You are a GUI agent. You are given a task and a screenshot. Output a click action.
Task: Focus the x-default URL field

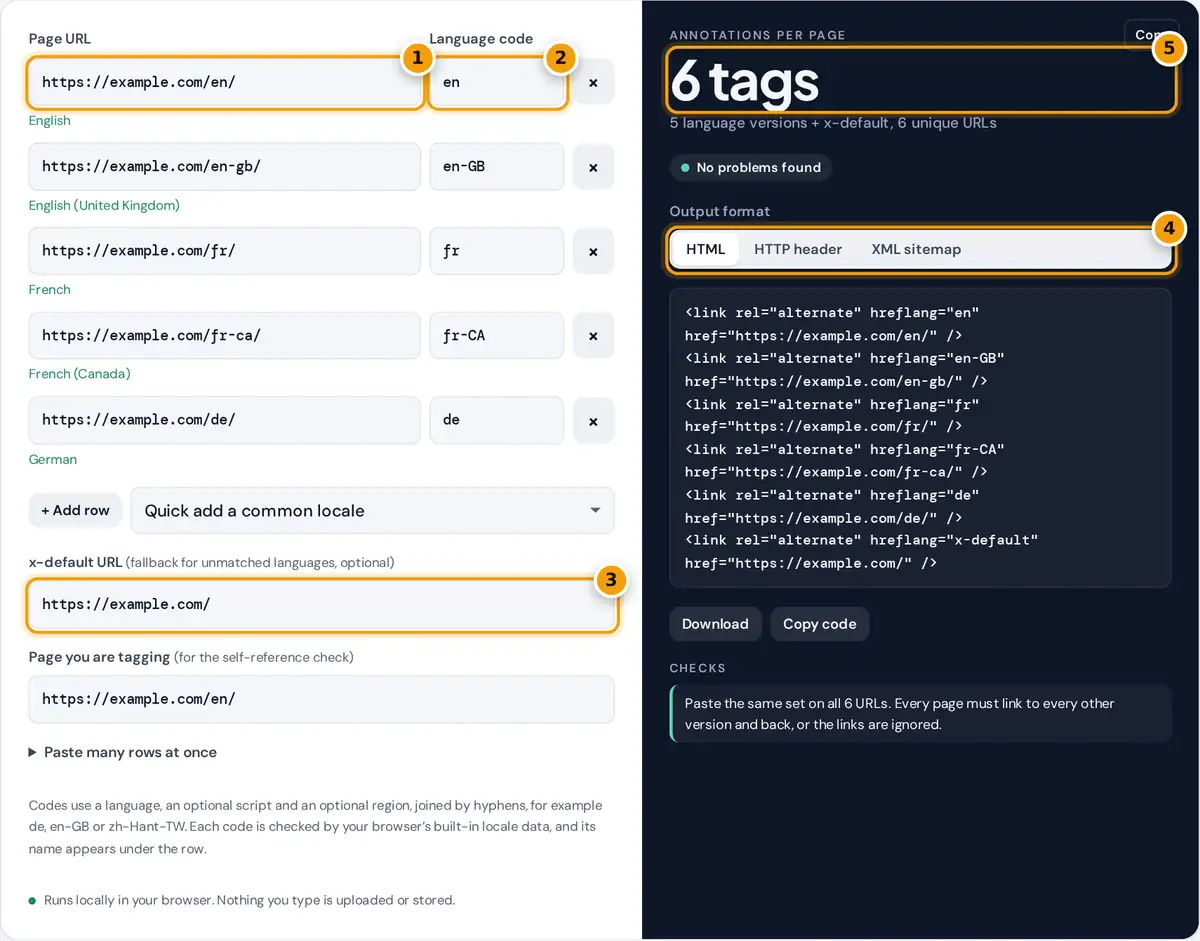(x=322, y=605)
